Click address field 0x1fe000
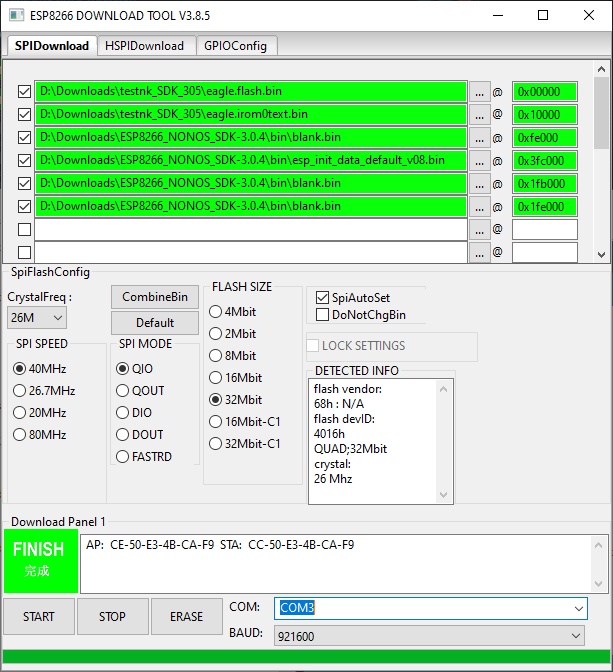Viewport: 613px width, 672px height. coord(545,207)
